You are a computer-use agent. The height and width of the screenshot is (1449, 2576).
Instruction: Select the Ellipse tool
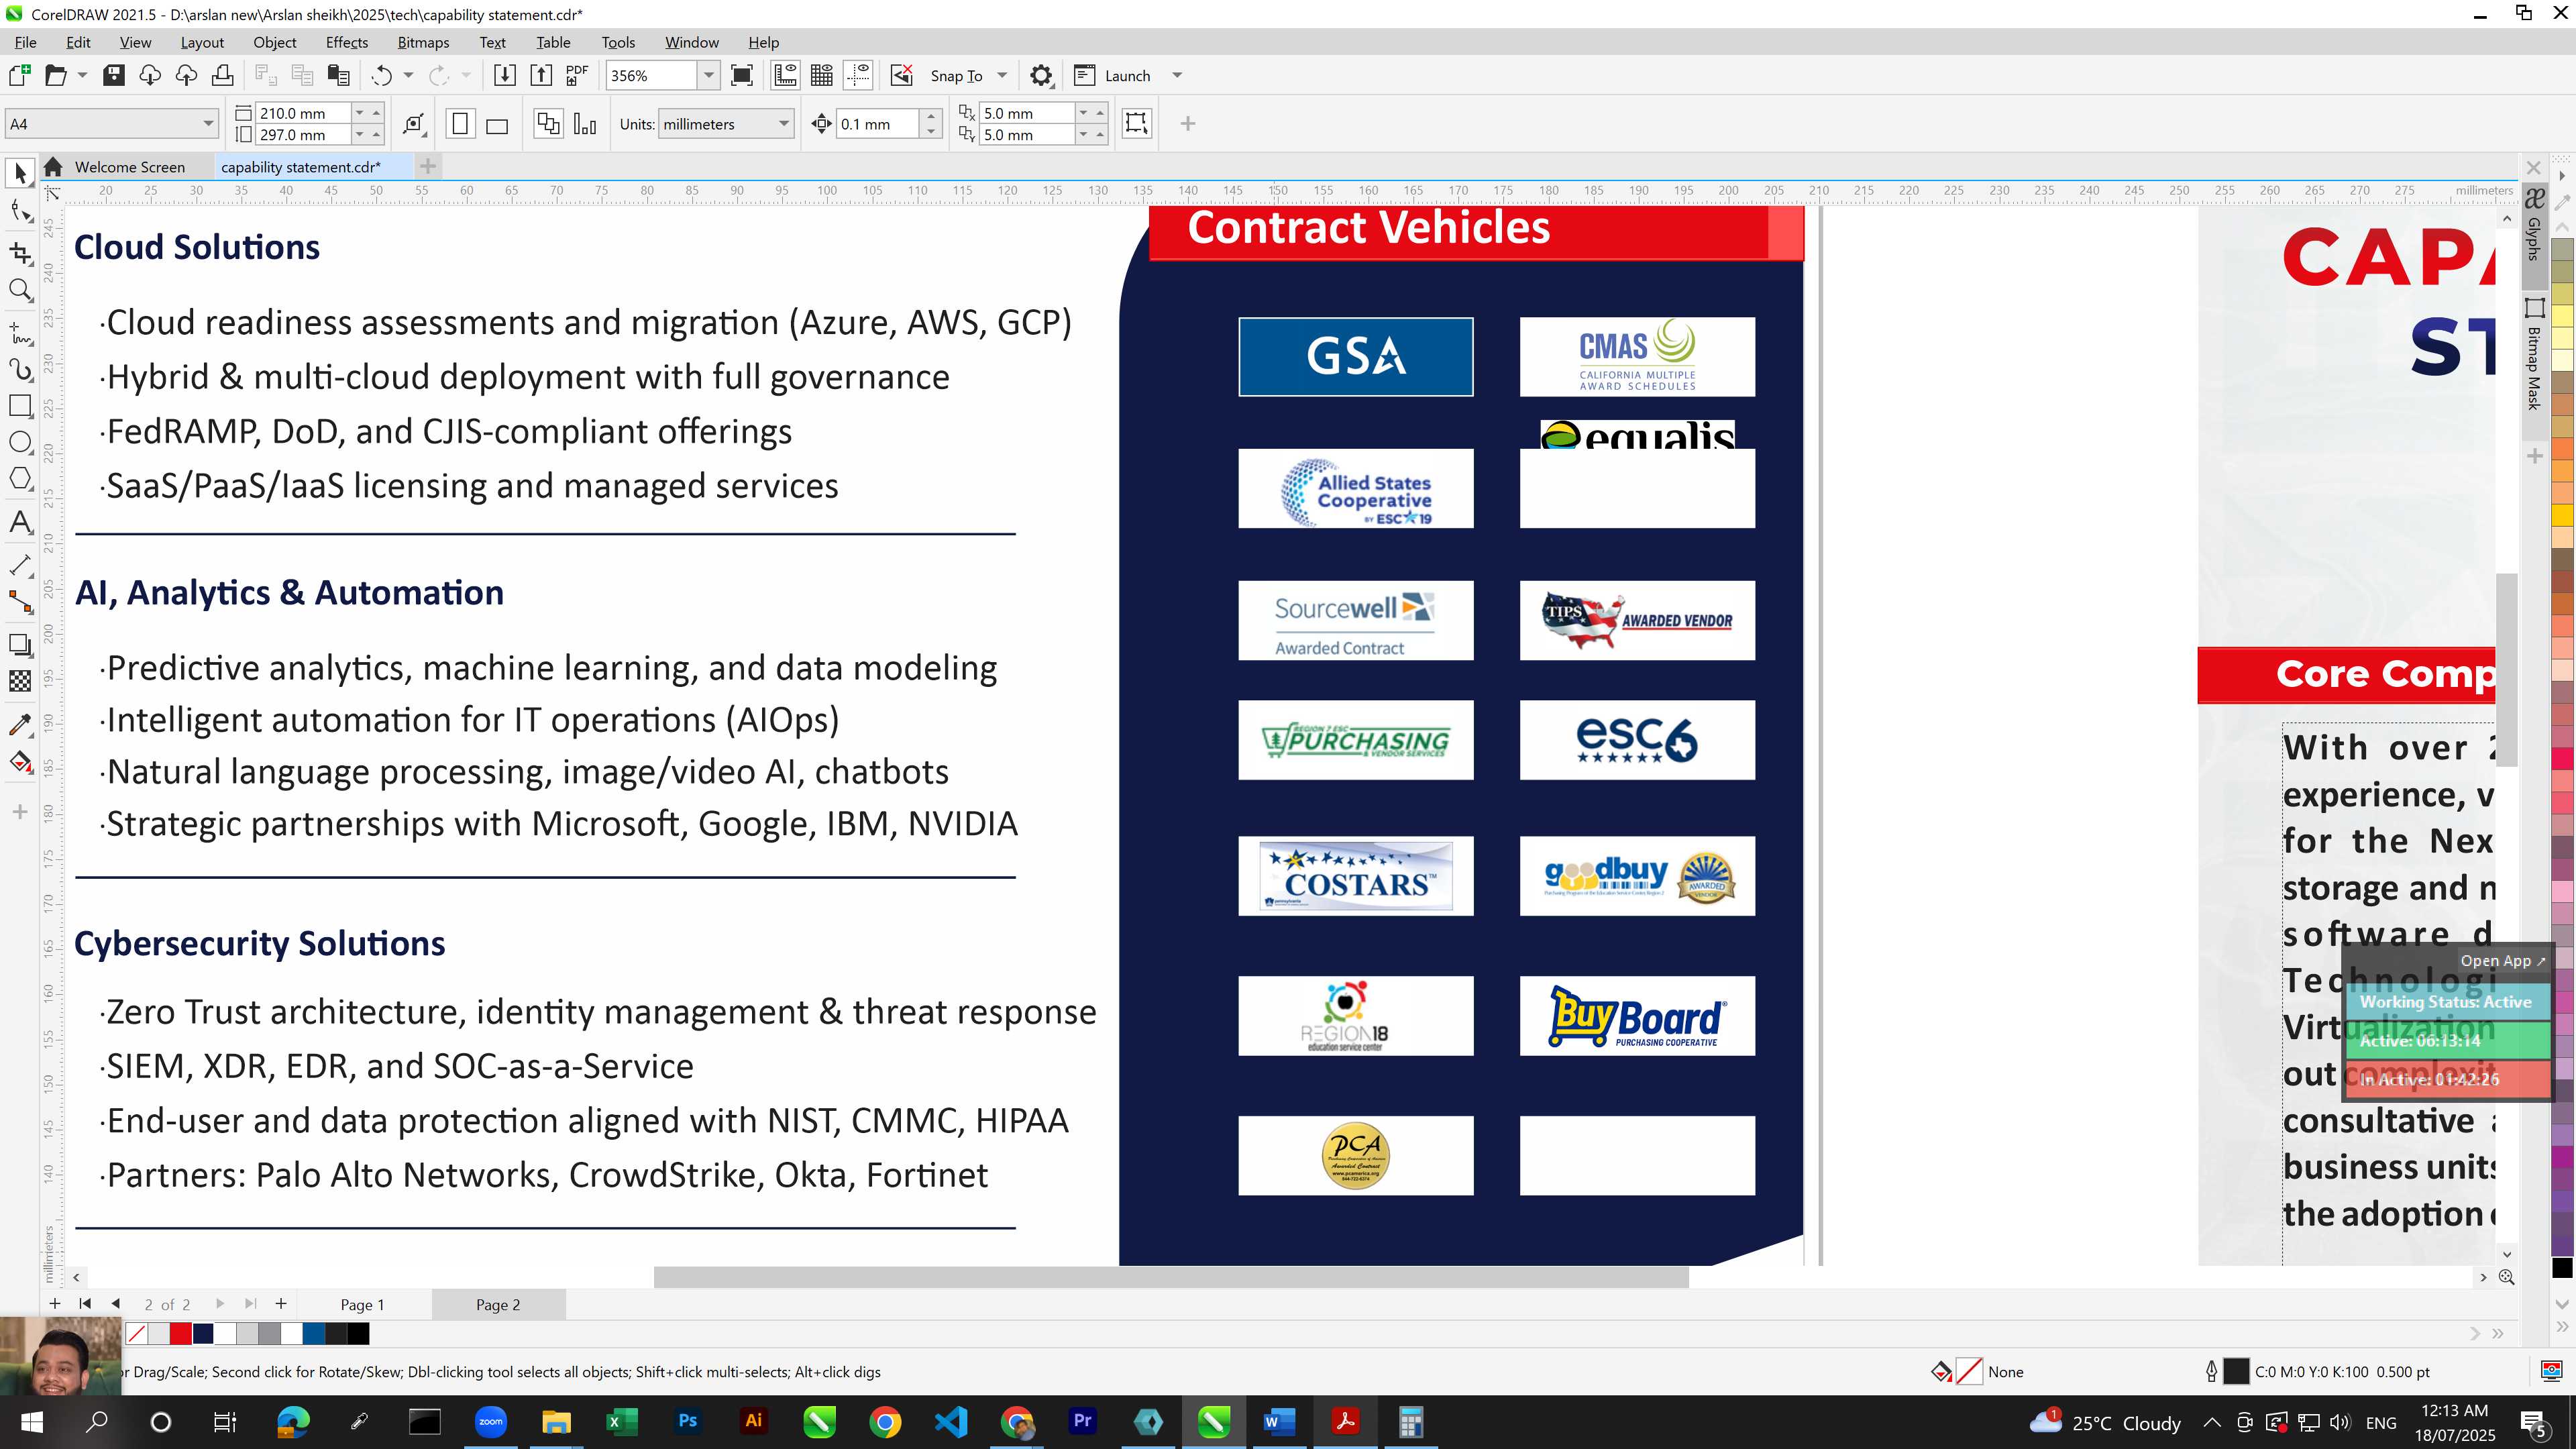(x=20, y=443)
